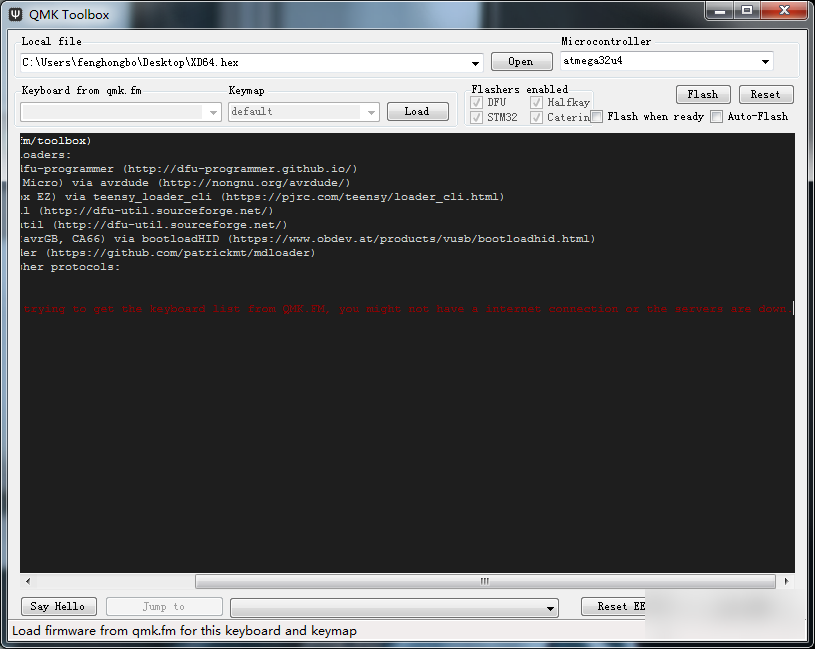Click the horizontal scrollbar thumb in log area
The image size is (815, 649).
pyautogui.click(x=485, y=581)
